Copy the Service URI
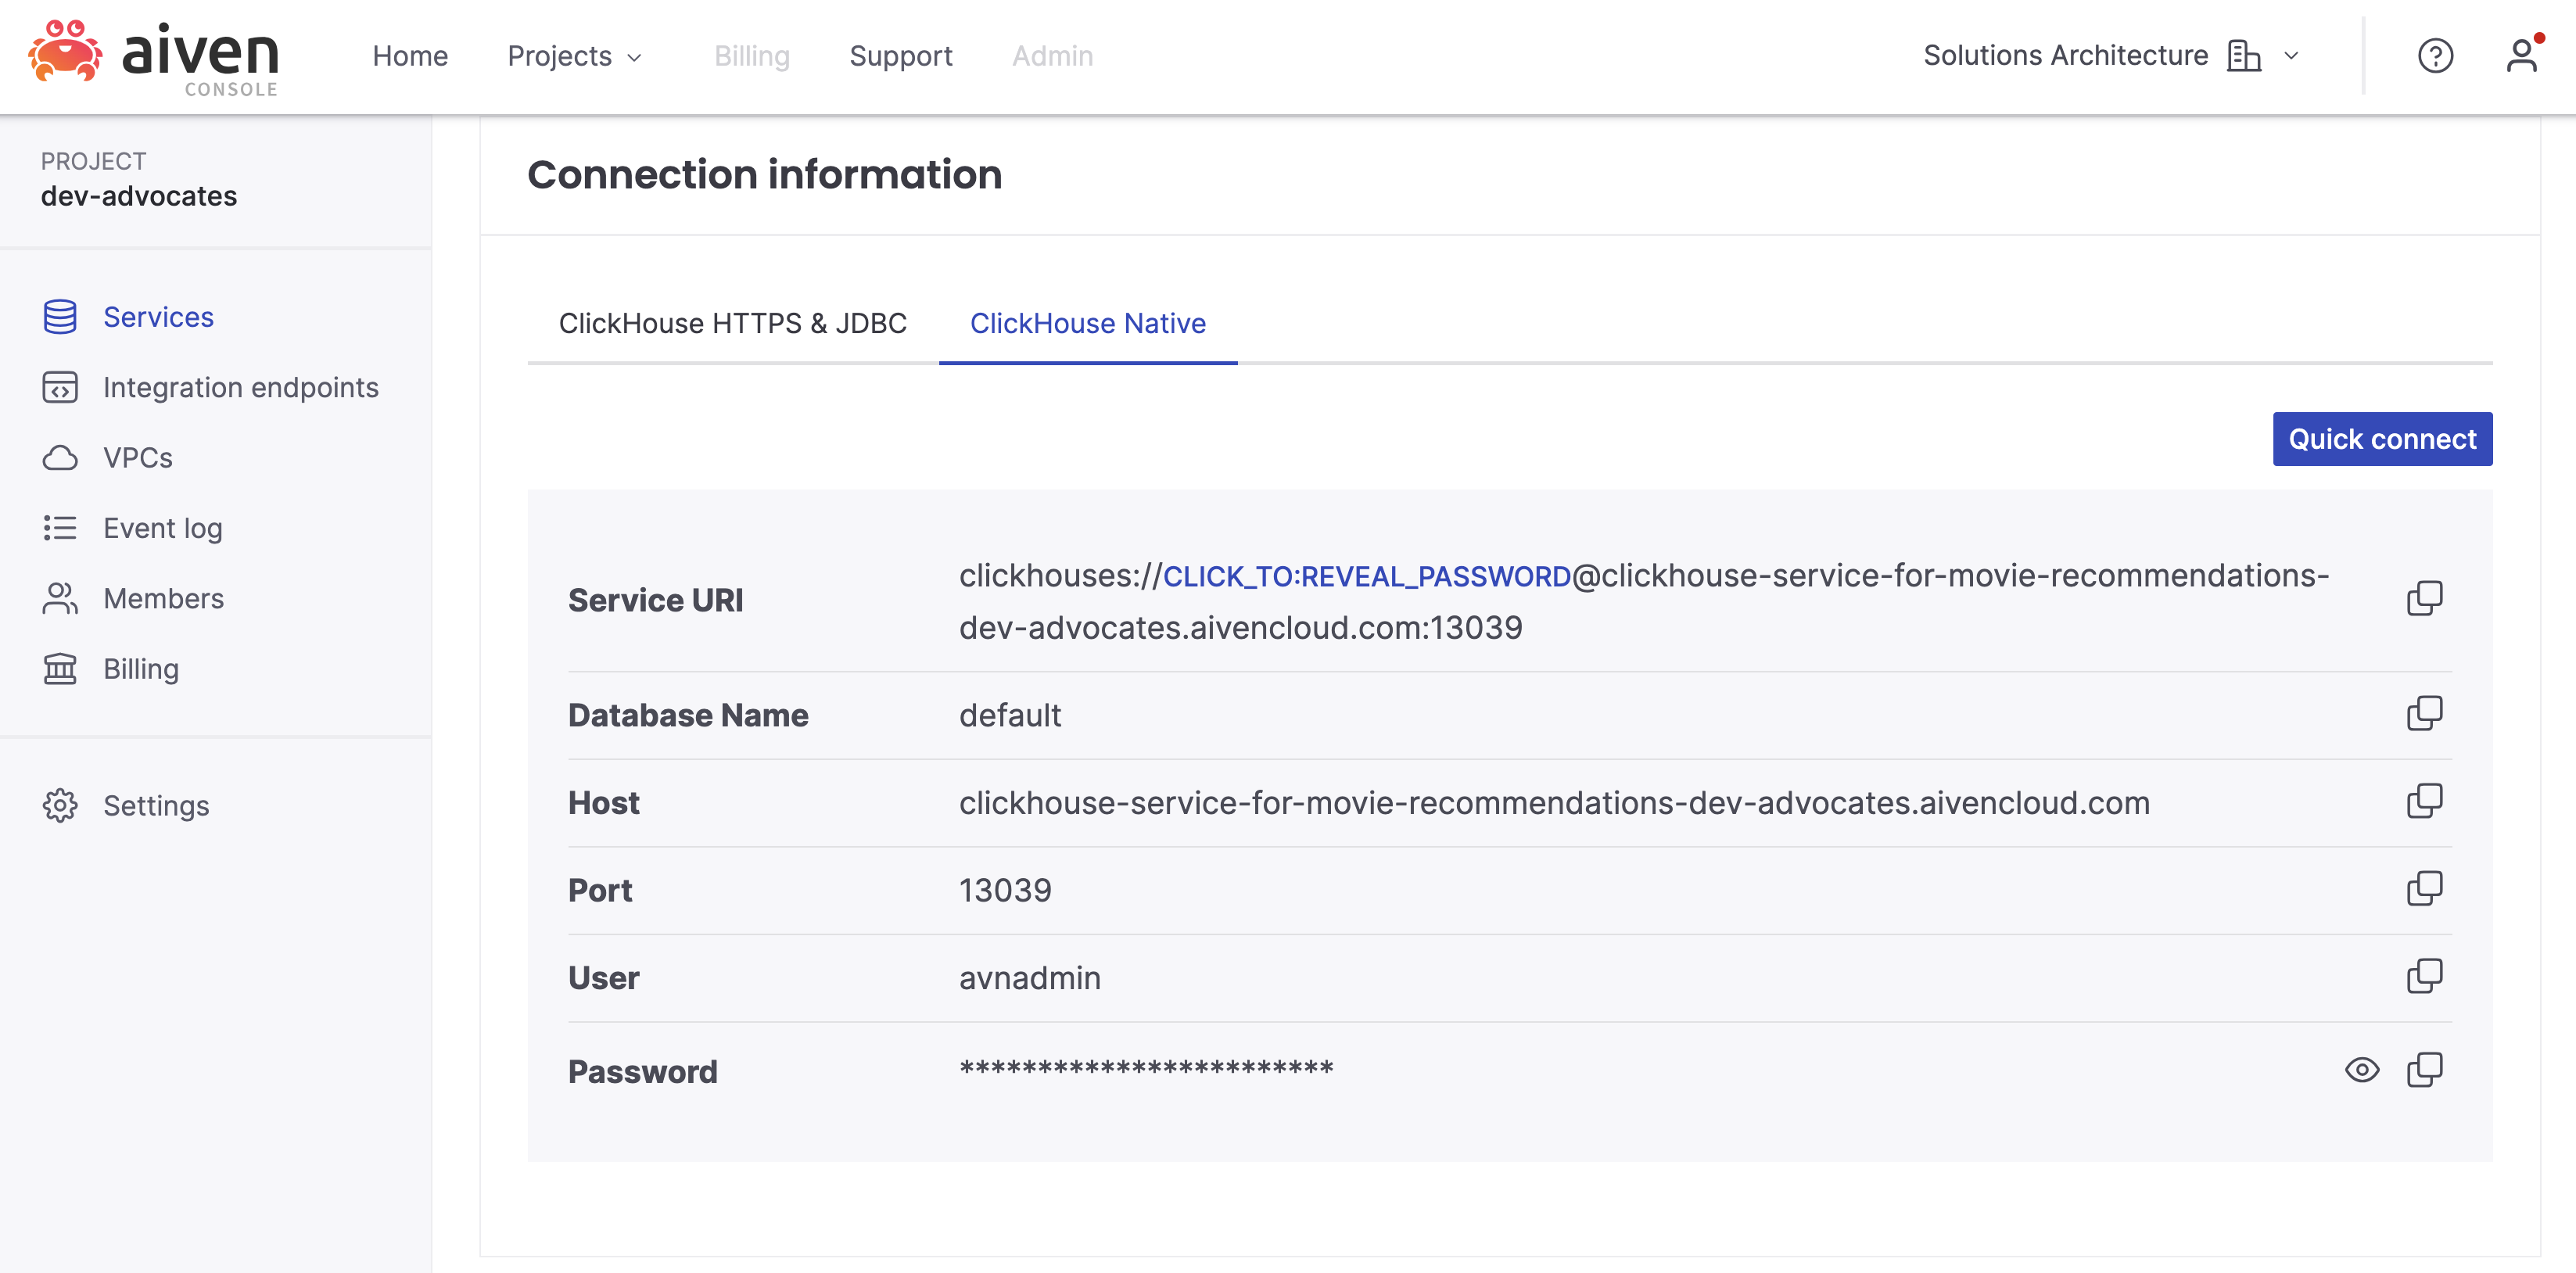 coord(2425,598)
